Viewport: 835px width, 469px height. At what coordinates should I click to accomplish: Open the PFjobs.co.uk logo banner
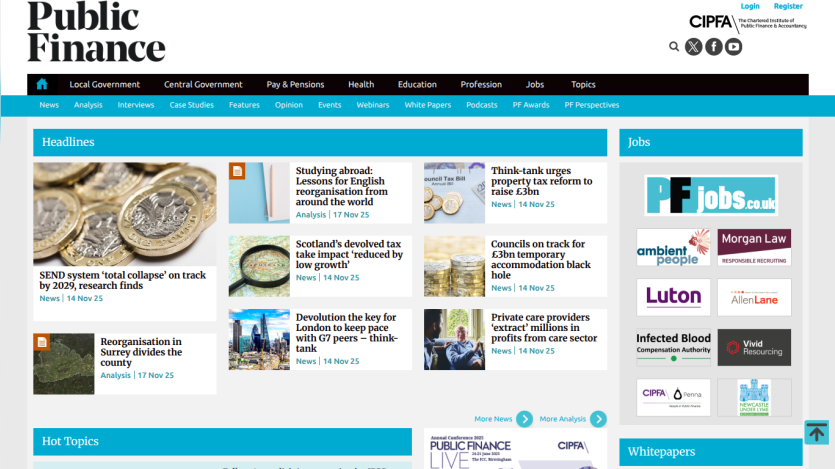(711, 195)
